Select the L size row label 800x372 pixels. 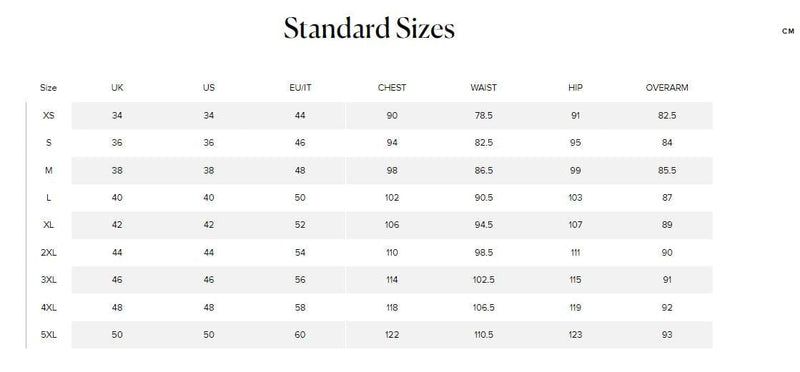[48, 198]
